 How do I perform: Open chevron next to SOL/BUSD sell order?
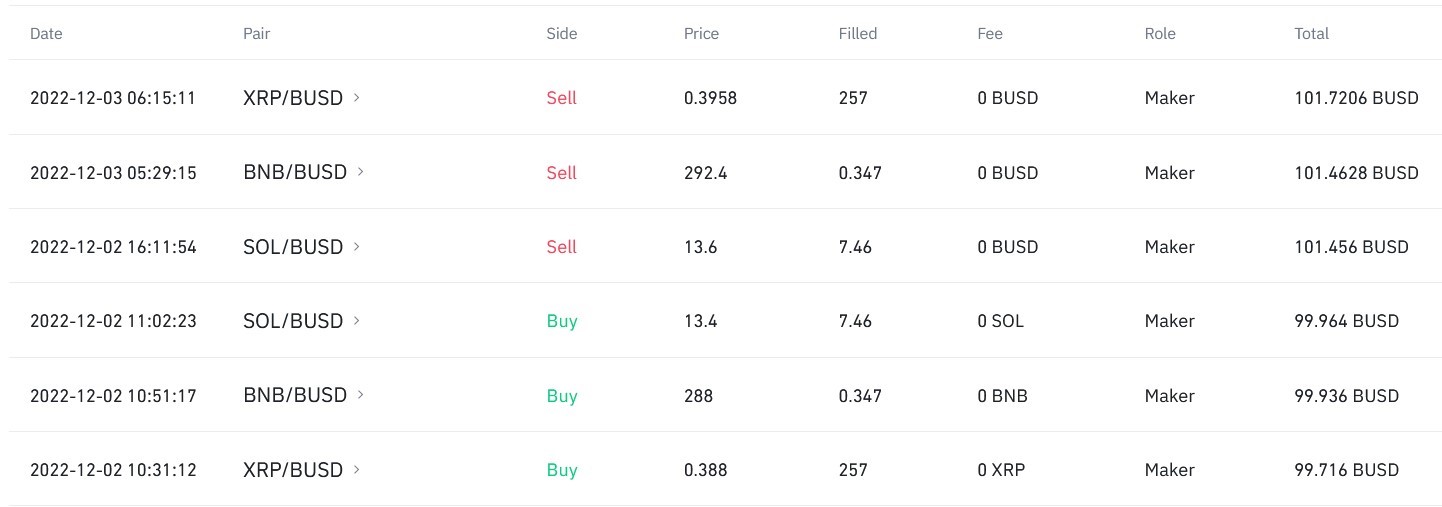(358, 246)
